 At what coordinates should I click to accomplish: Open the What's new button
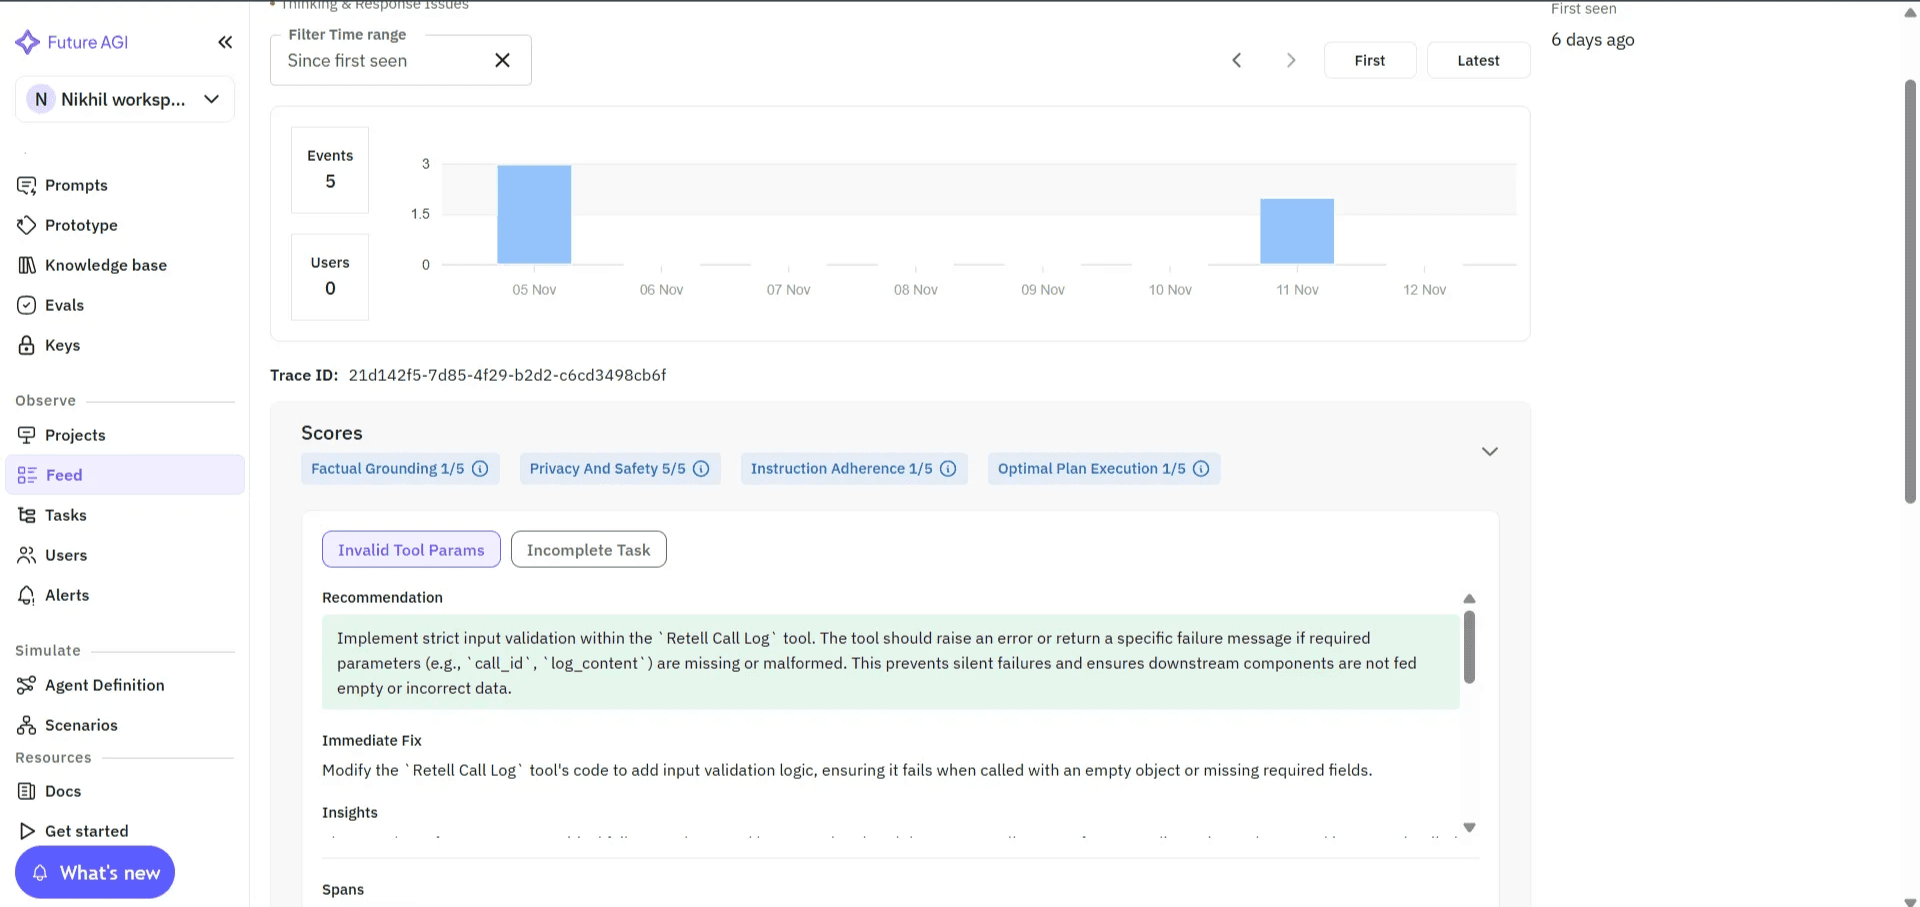pyautogui.click(x=95, y=873)
